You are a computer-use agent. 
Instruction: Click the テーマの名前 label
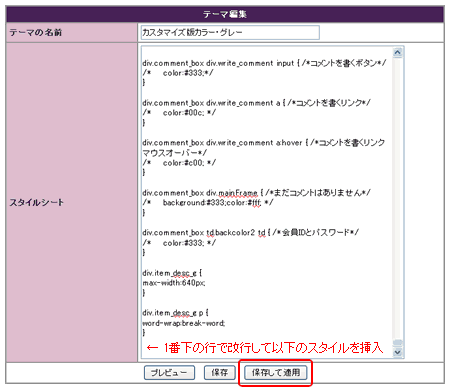point(35,32)
